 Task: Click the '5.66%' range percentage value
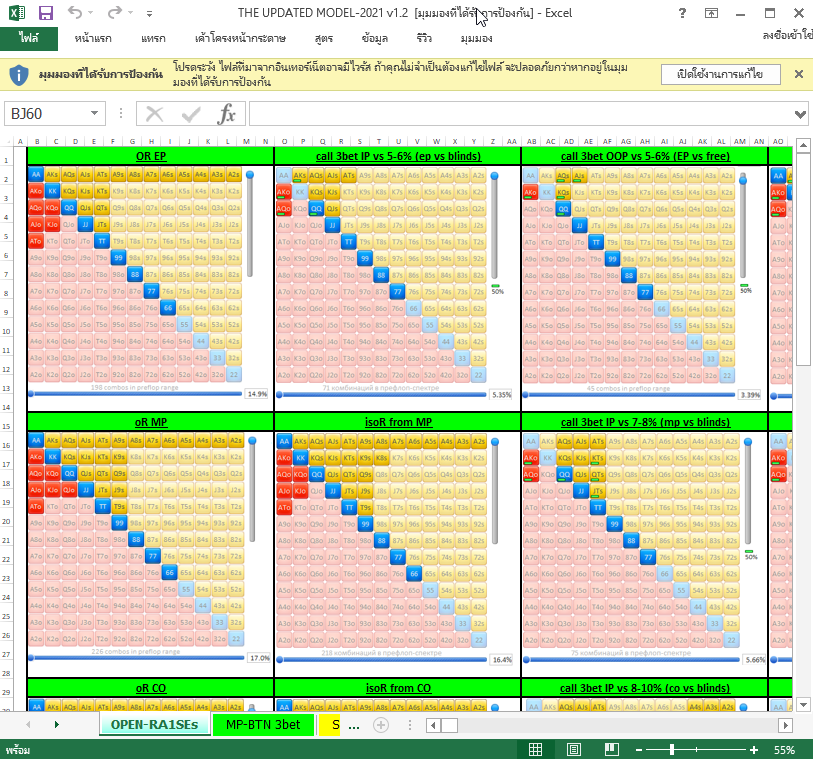click(x=755, y=659)
